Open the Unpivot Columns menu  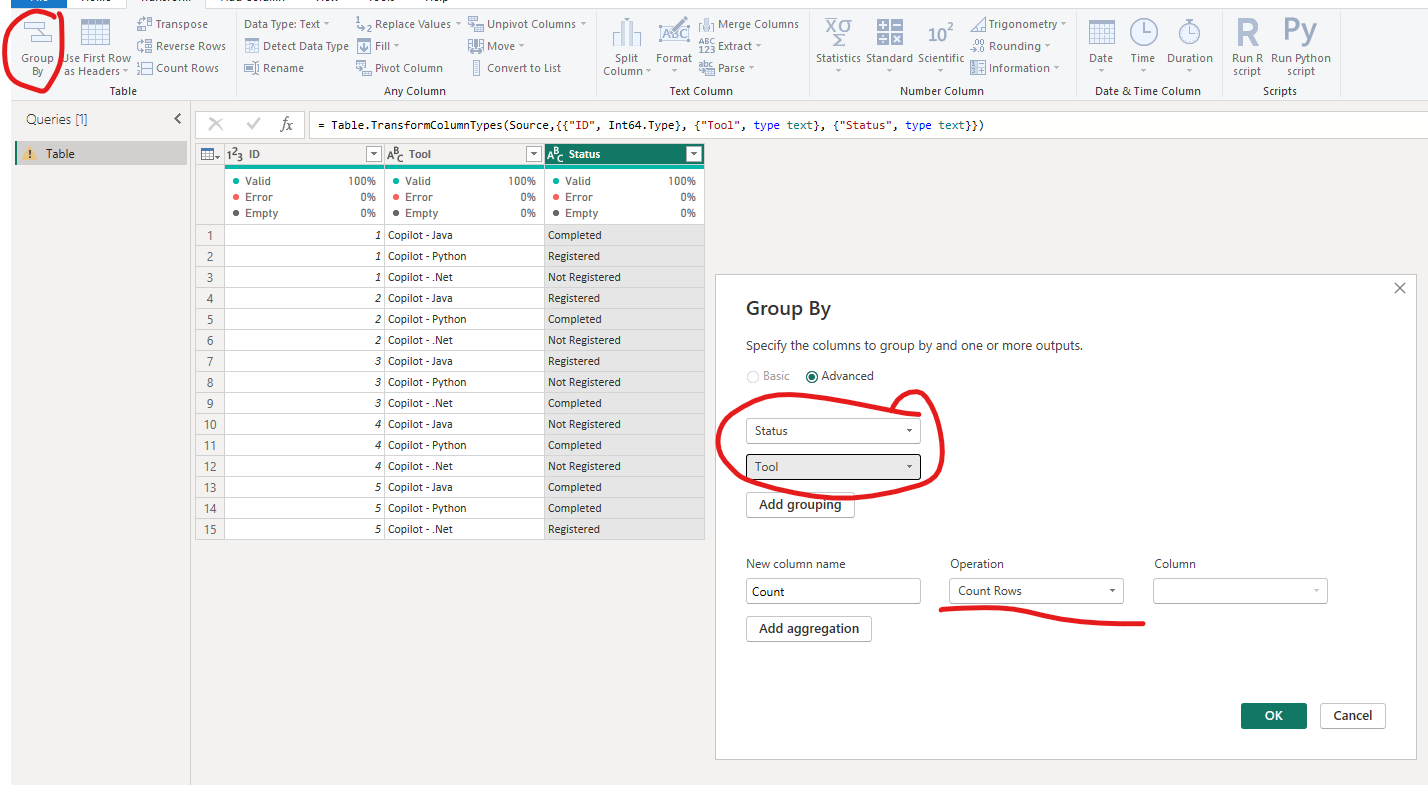(x=526, y=24)
